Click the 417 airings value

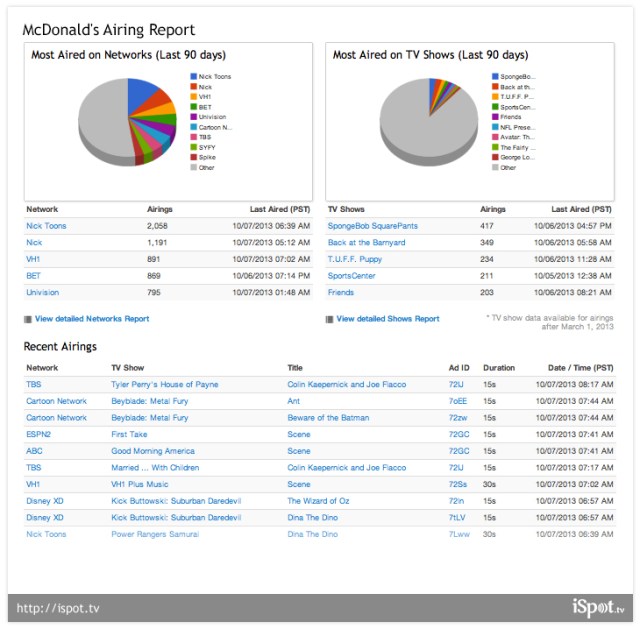[x=487, y=226]
